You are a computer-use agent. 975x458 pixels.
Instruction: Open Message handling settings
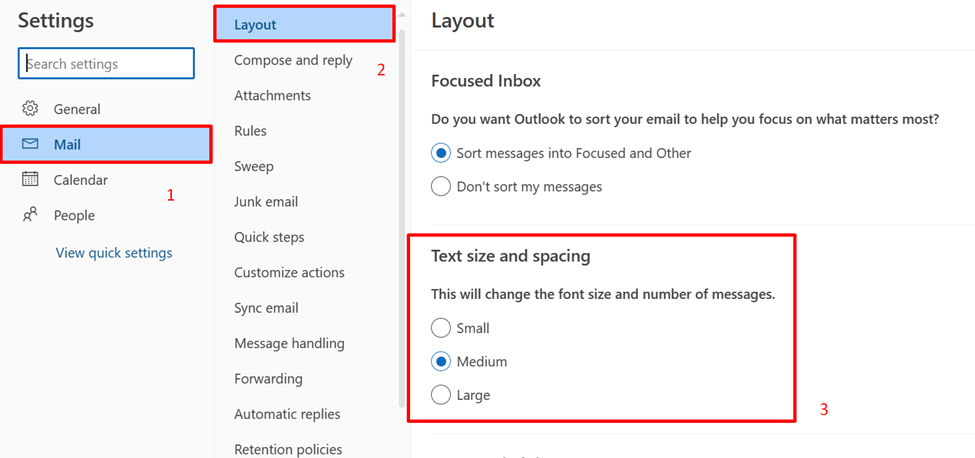289,344
